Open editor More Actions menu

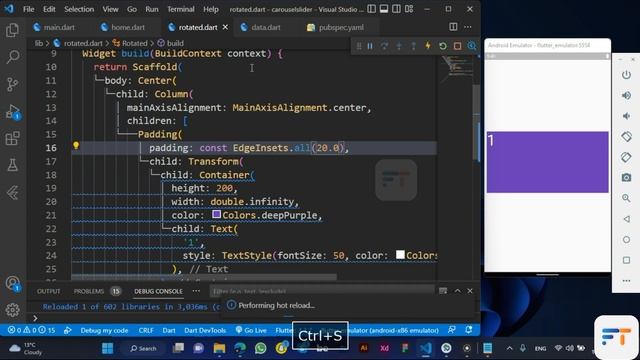point(468,27)
